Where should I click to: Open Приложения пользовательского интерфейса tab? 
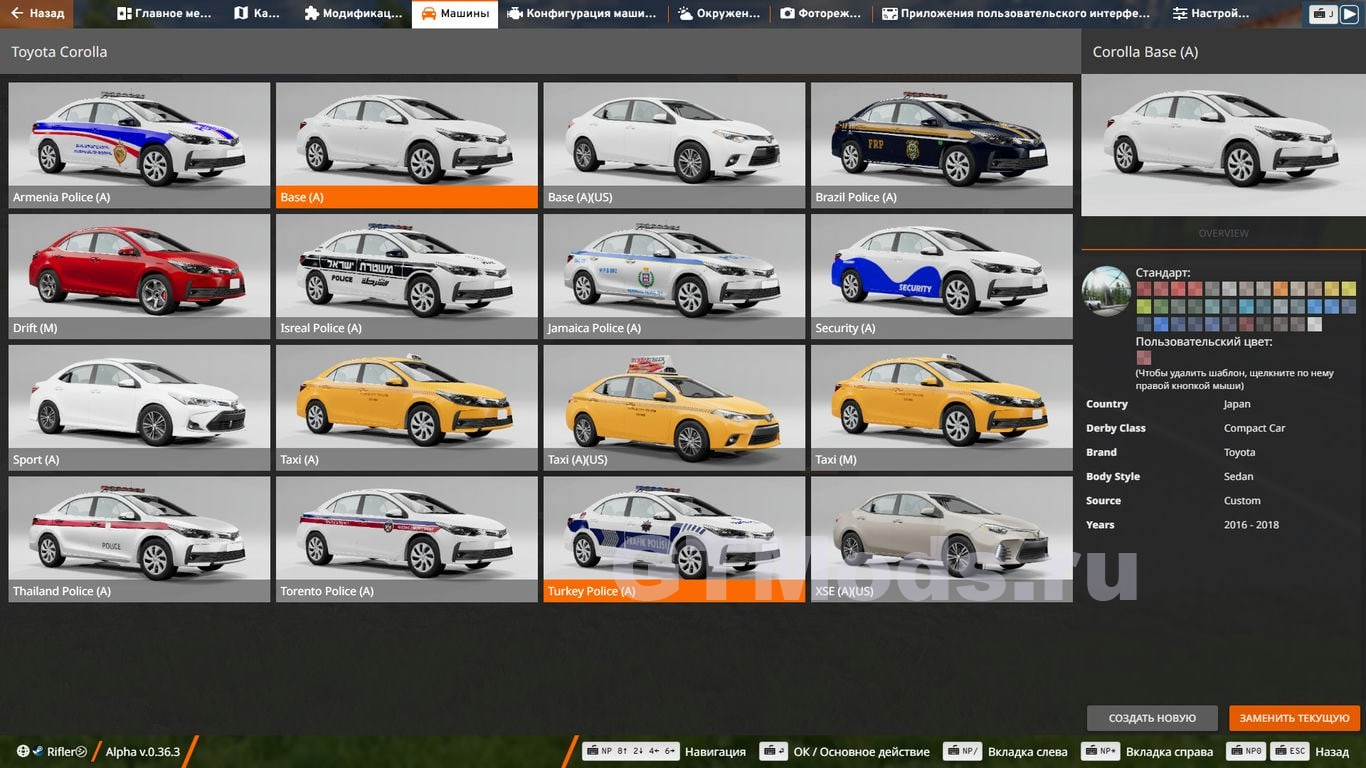pyautogui.click(x=1015, y=14)
